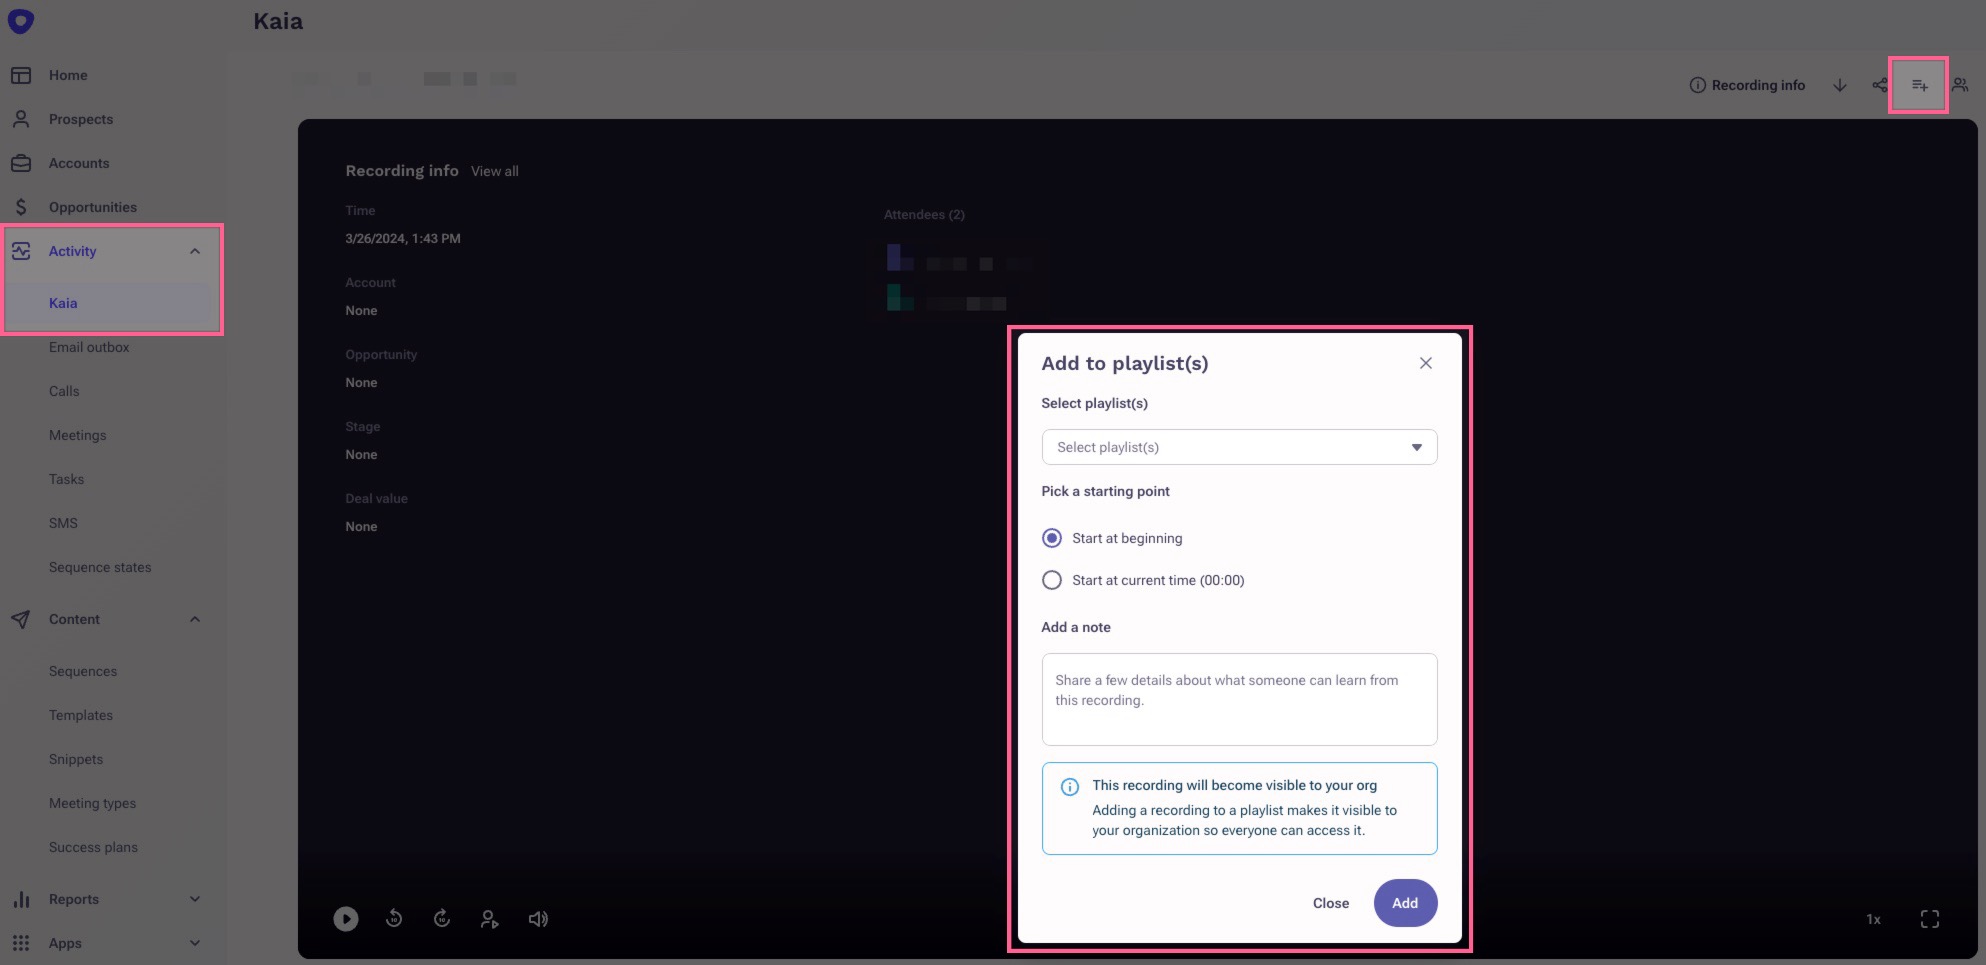Select Start at current time radio
The width and height of the screenshot is (1986, 965).
[1052, 580]
